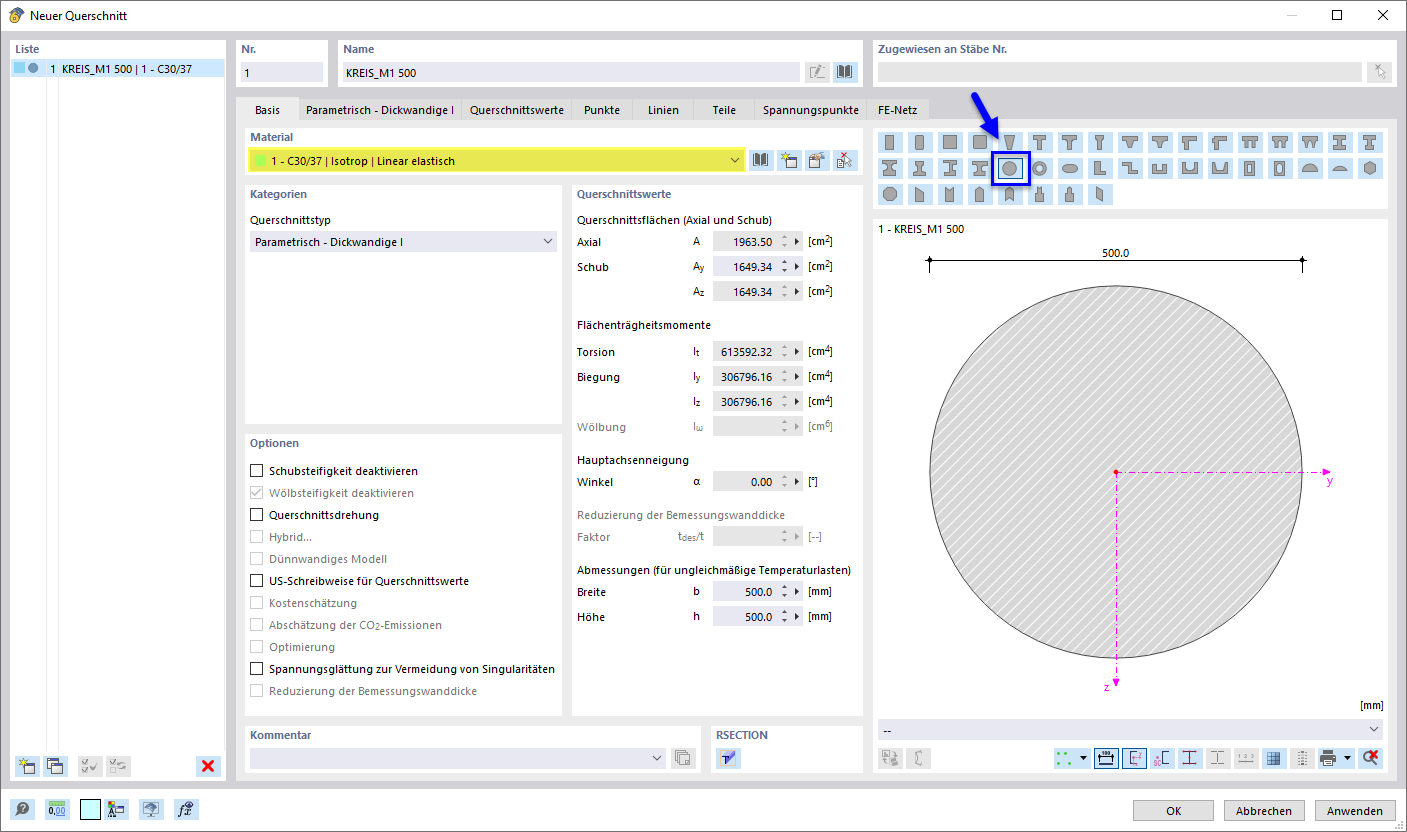
Task: Open the help speech-bubble icon
Action: (22, 809)
